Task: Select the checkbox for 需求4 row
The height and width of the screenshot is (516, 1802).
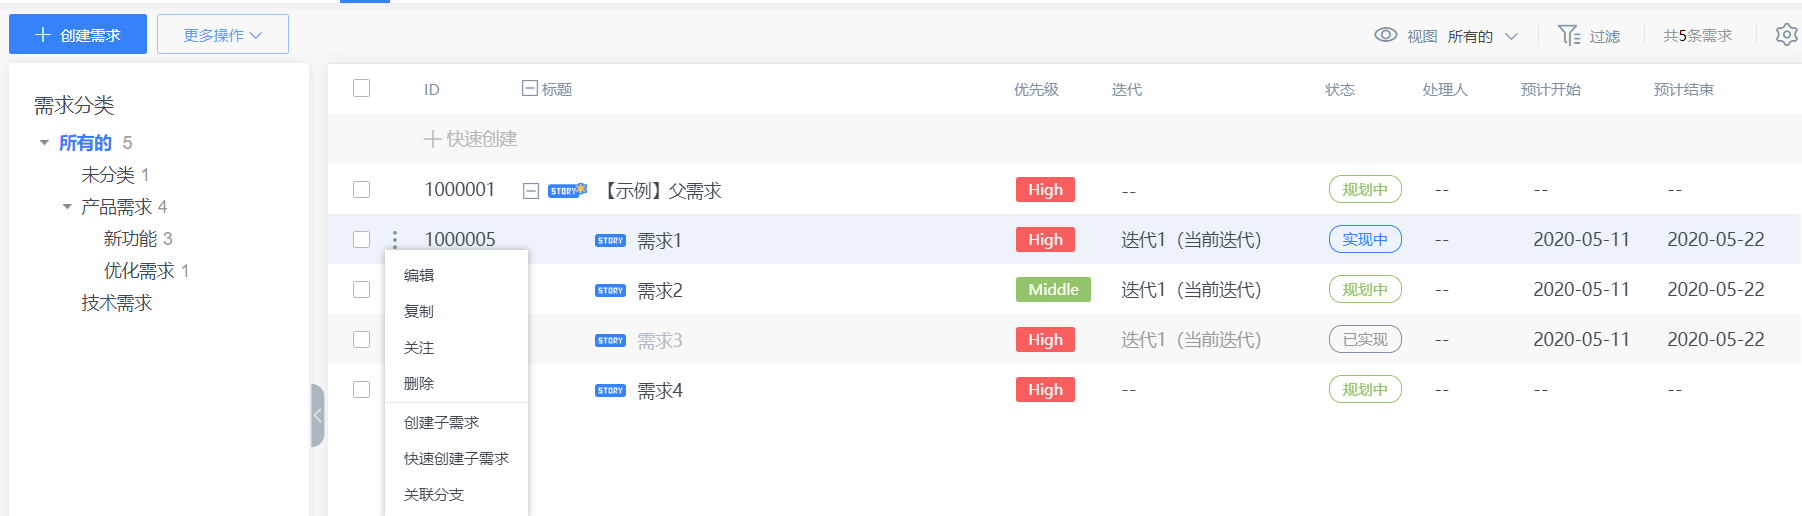Action: pos(362,390)
